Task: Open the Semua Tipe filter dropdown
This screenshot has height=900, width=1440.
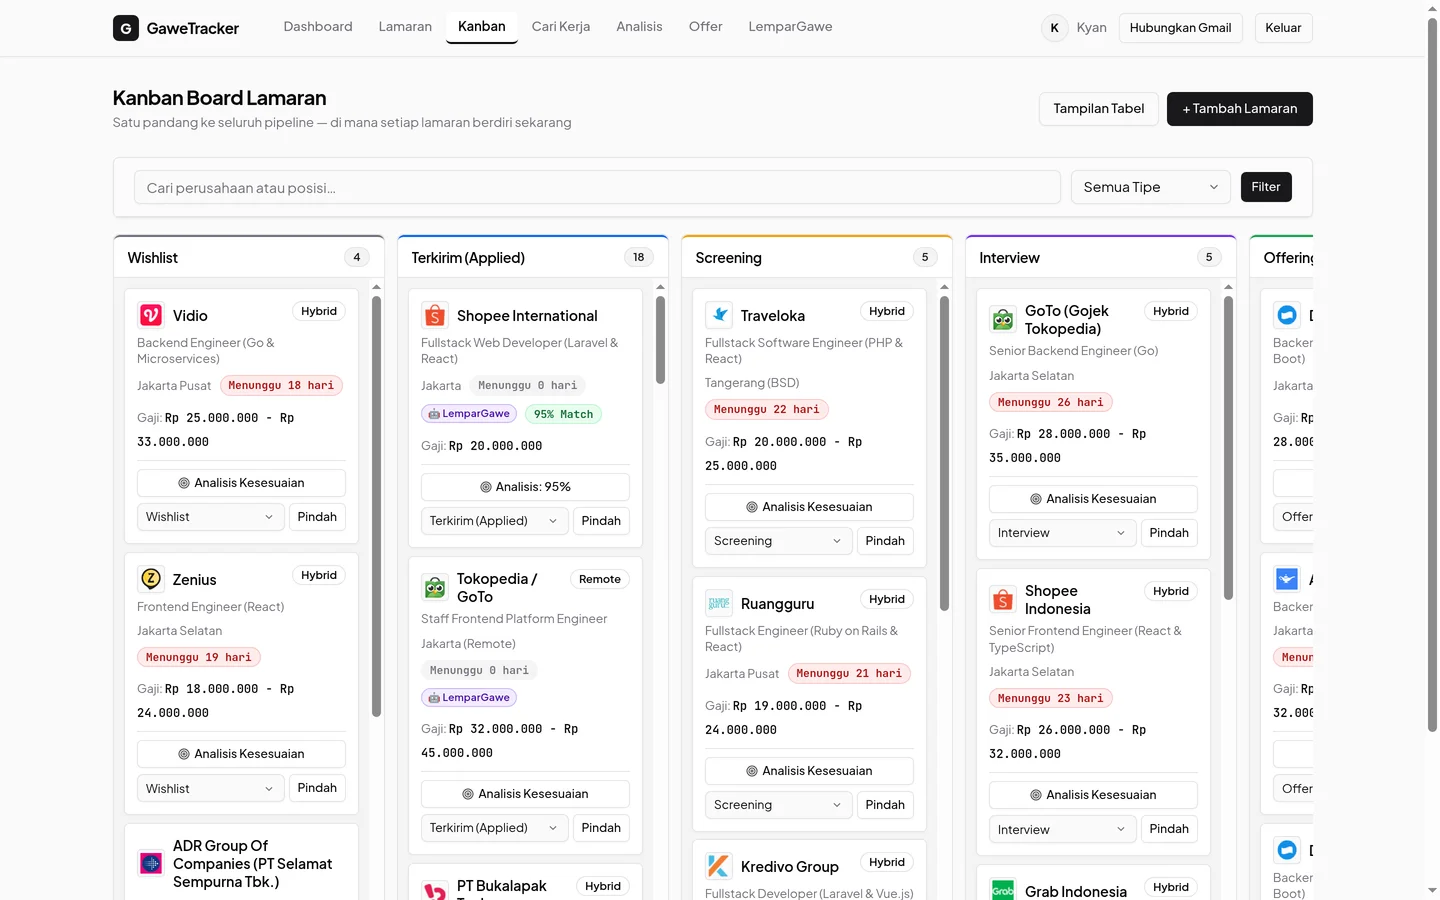Action: click(x=1151, y=187)
